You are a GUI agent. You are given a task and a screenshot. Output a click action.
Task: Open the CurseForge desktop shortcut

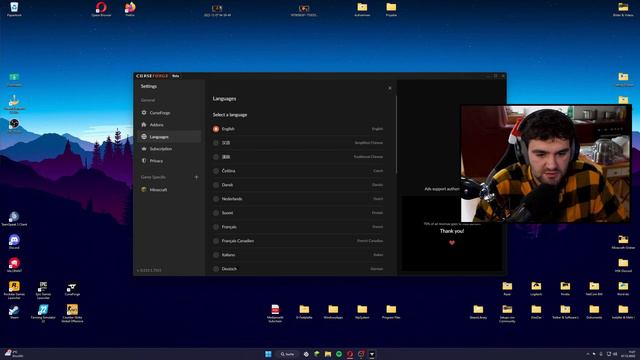point(72,289)
